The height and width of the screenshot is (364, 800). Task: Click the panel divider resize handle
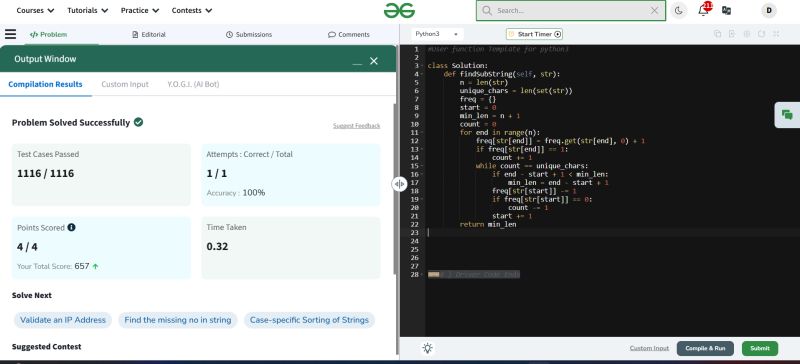[399, 184]
